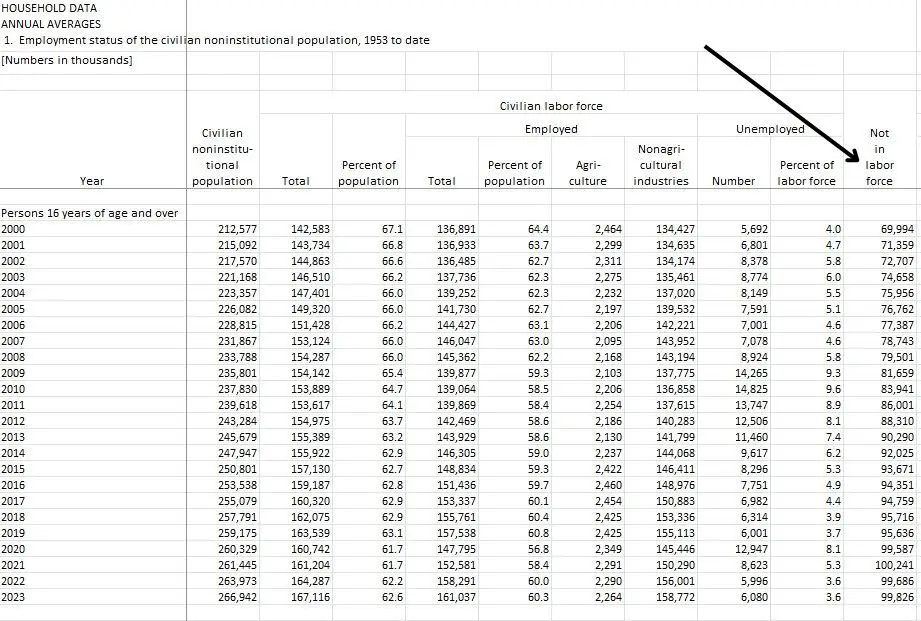Select the Civilian labor force header

[551, 106]
